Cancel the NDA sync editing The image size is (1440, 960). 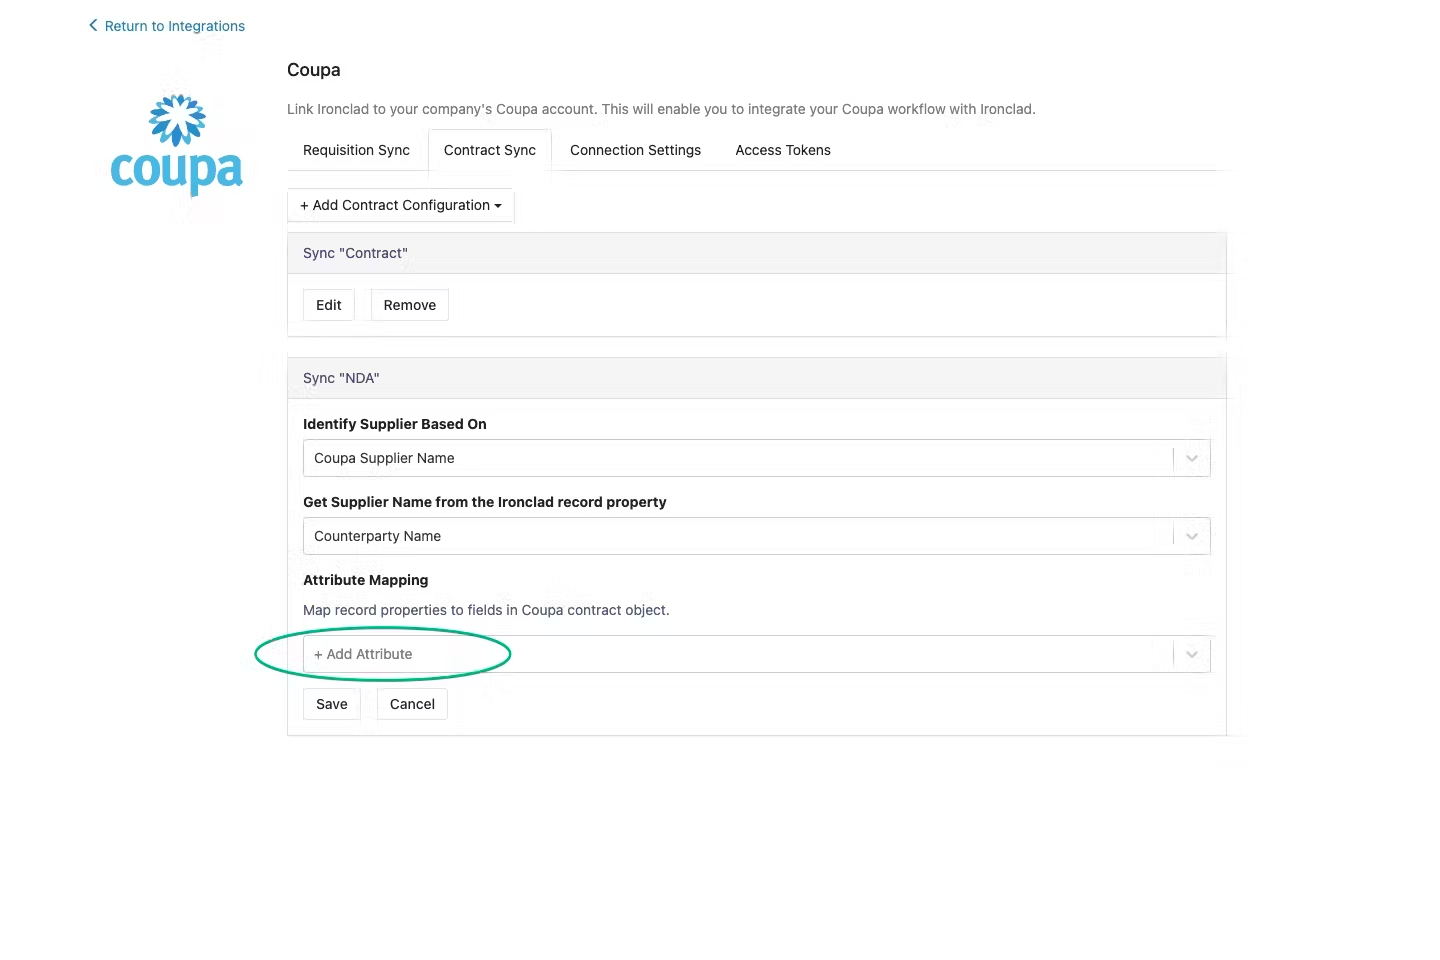point(412,704)
